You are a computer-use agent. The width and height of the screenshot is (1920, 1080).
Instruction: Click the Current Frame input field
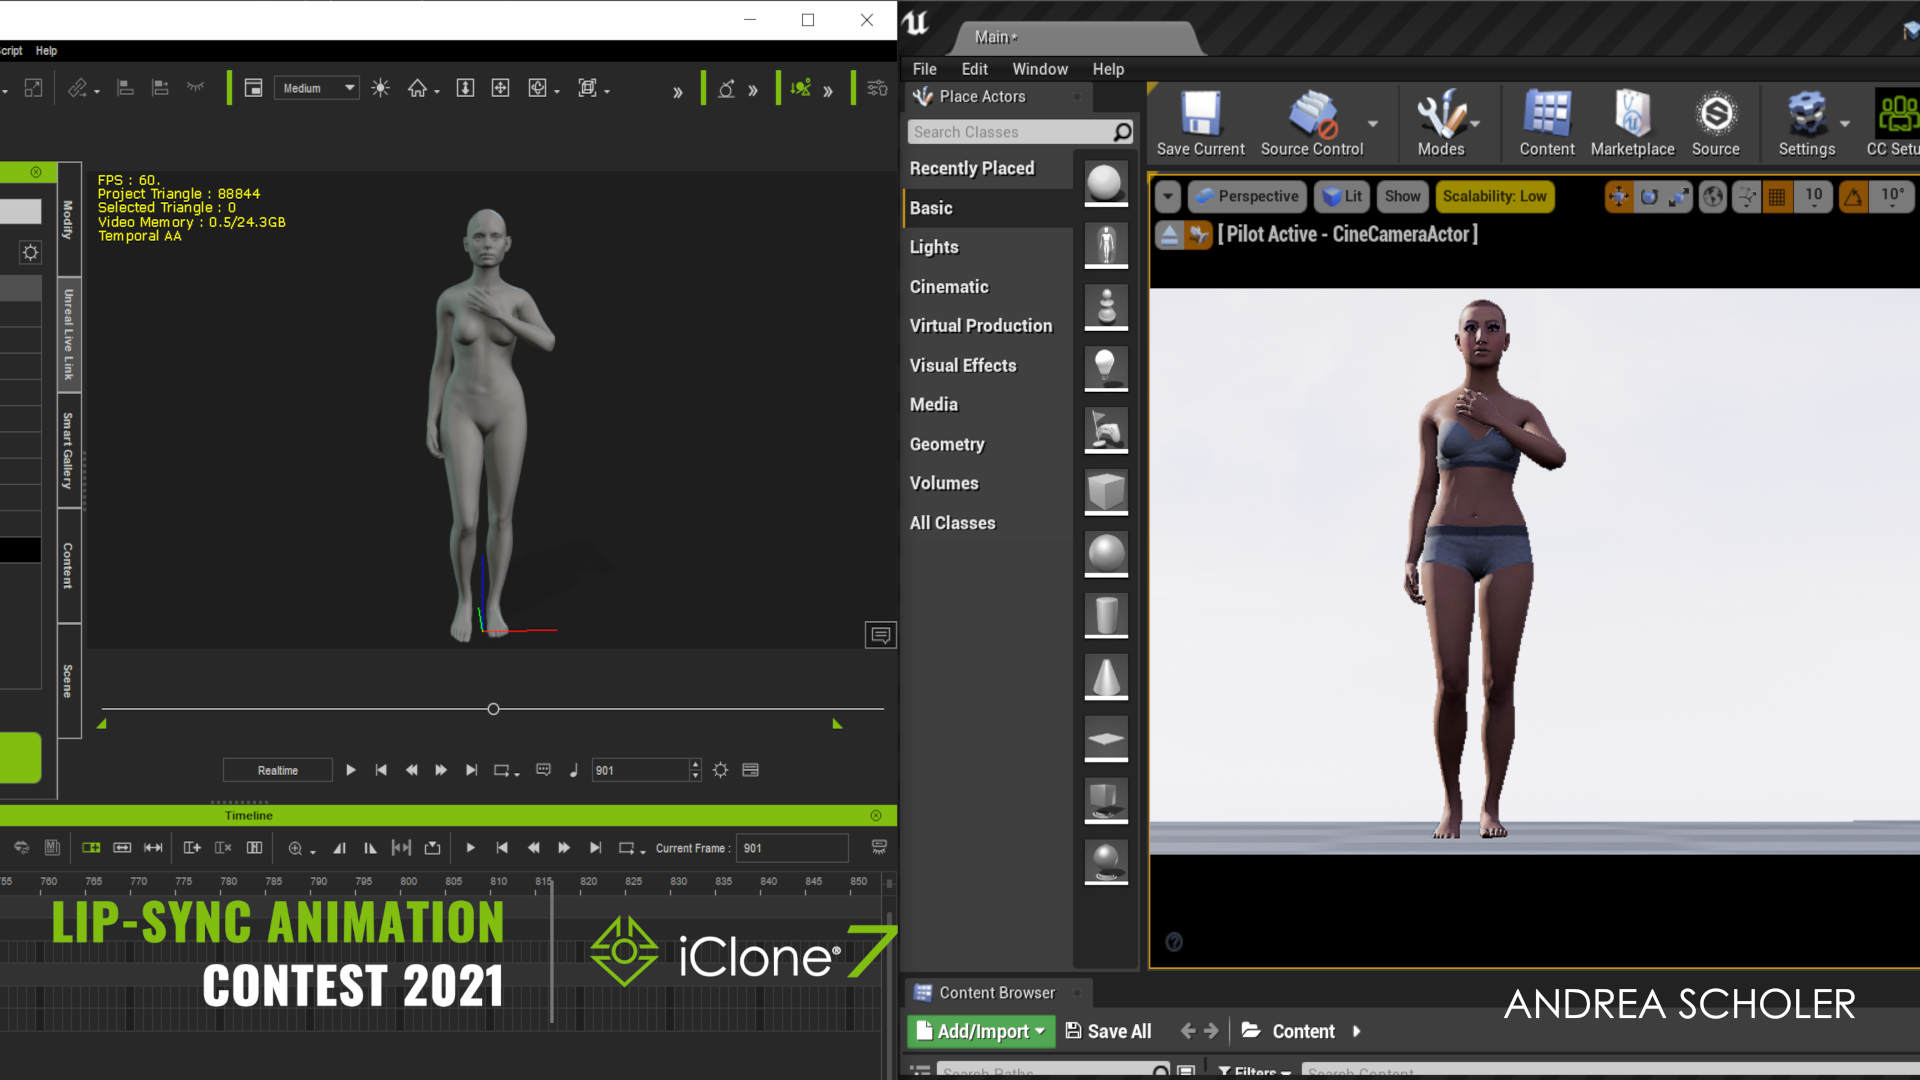pos(792,848)
